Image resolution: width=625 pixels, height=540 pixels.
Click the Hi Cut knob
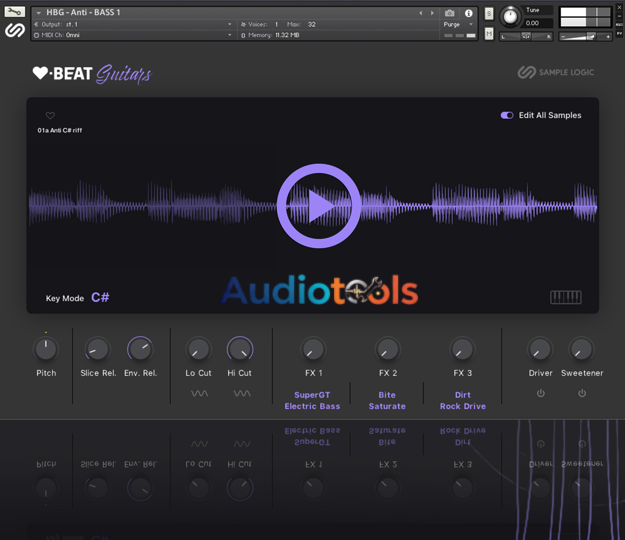(x=240, y=349)
